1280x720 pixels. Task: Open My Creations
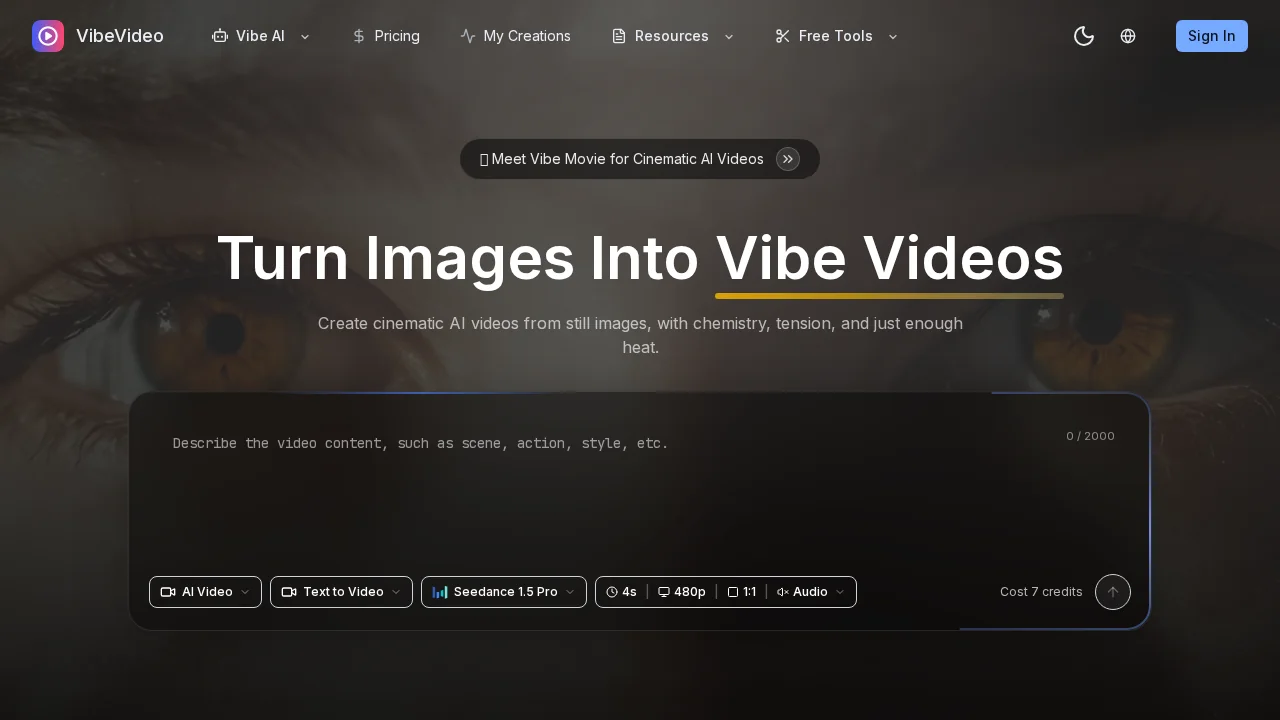pos(516,36)
